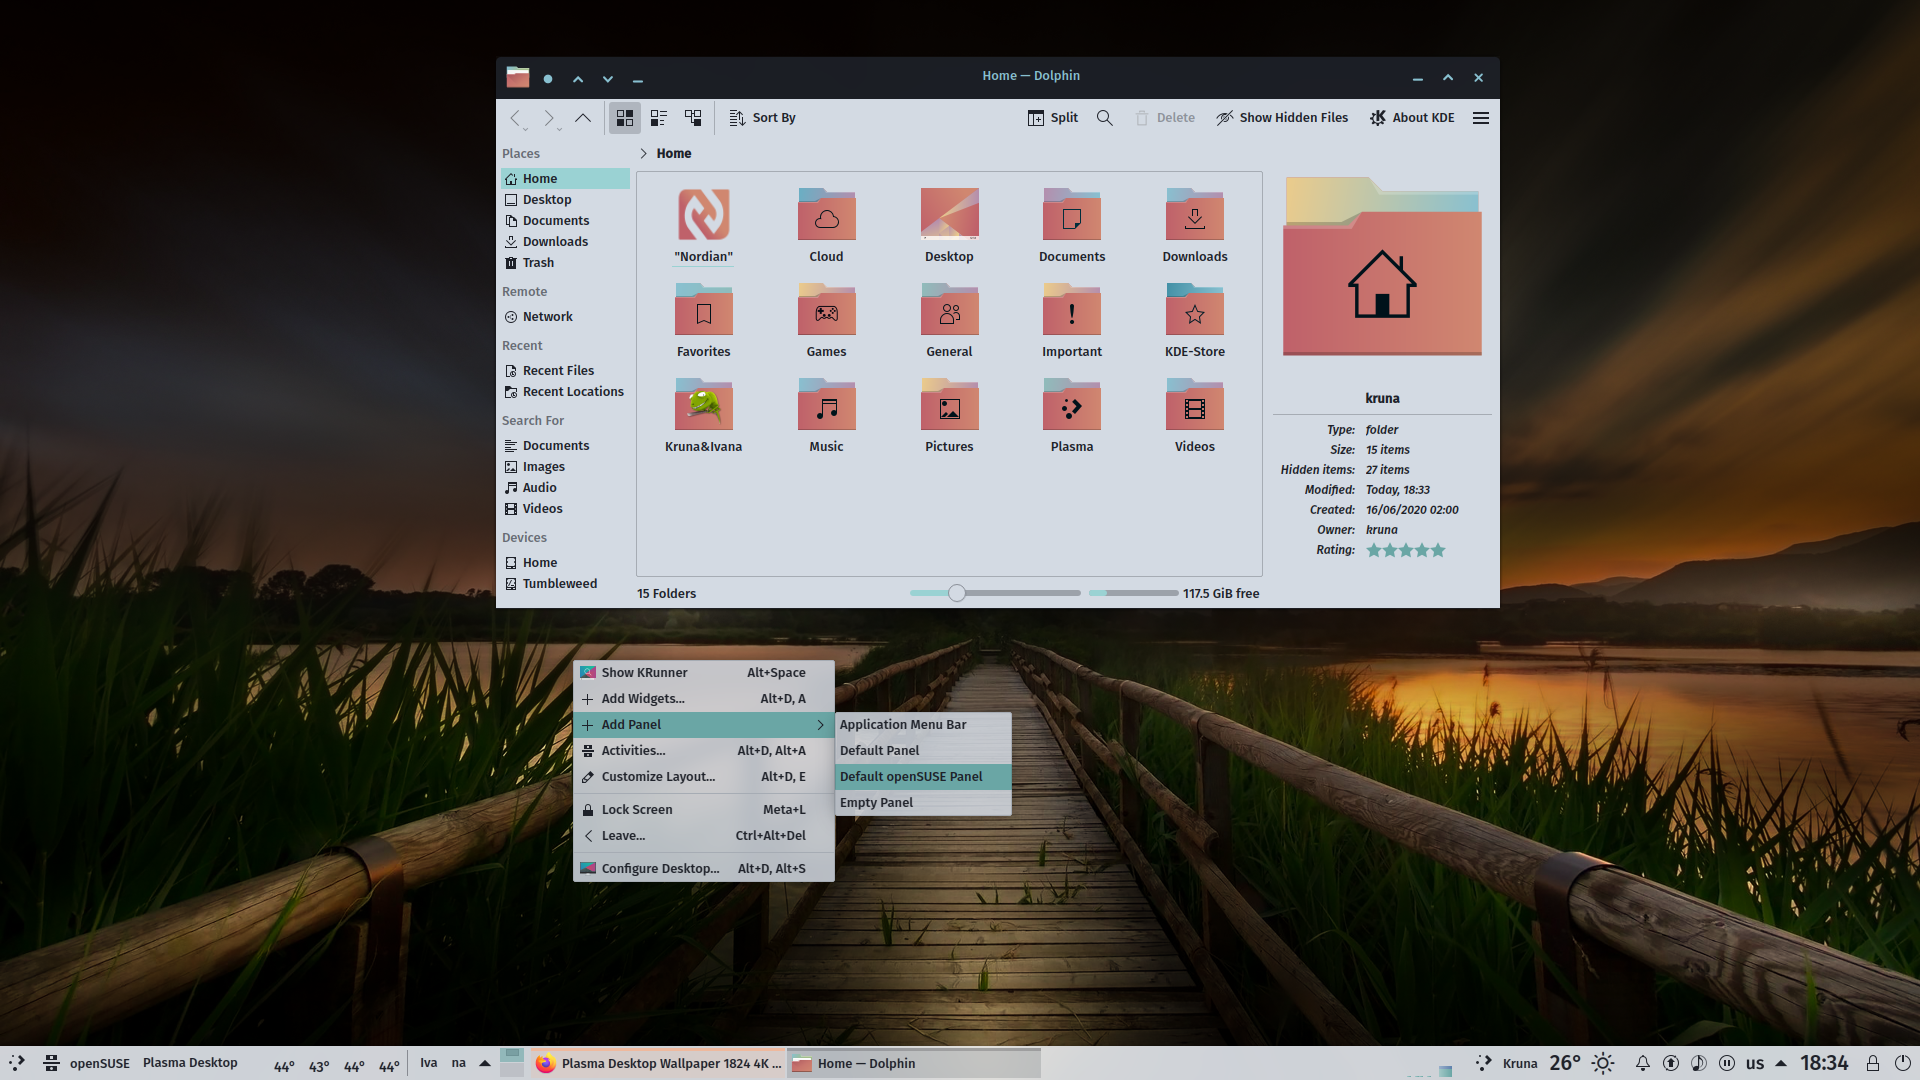Screen dimensions: 1920x1080
Task: Go up to parent folder
Action: [582, 118]
